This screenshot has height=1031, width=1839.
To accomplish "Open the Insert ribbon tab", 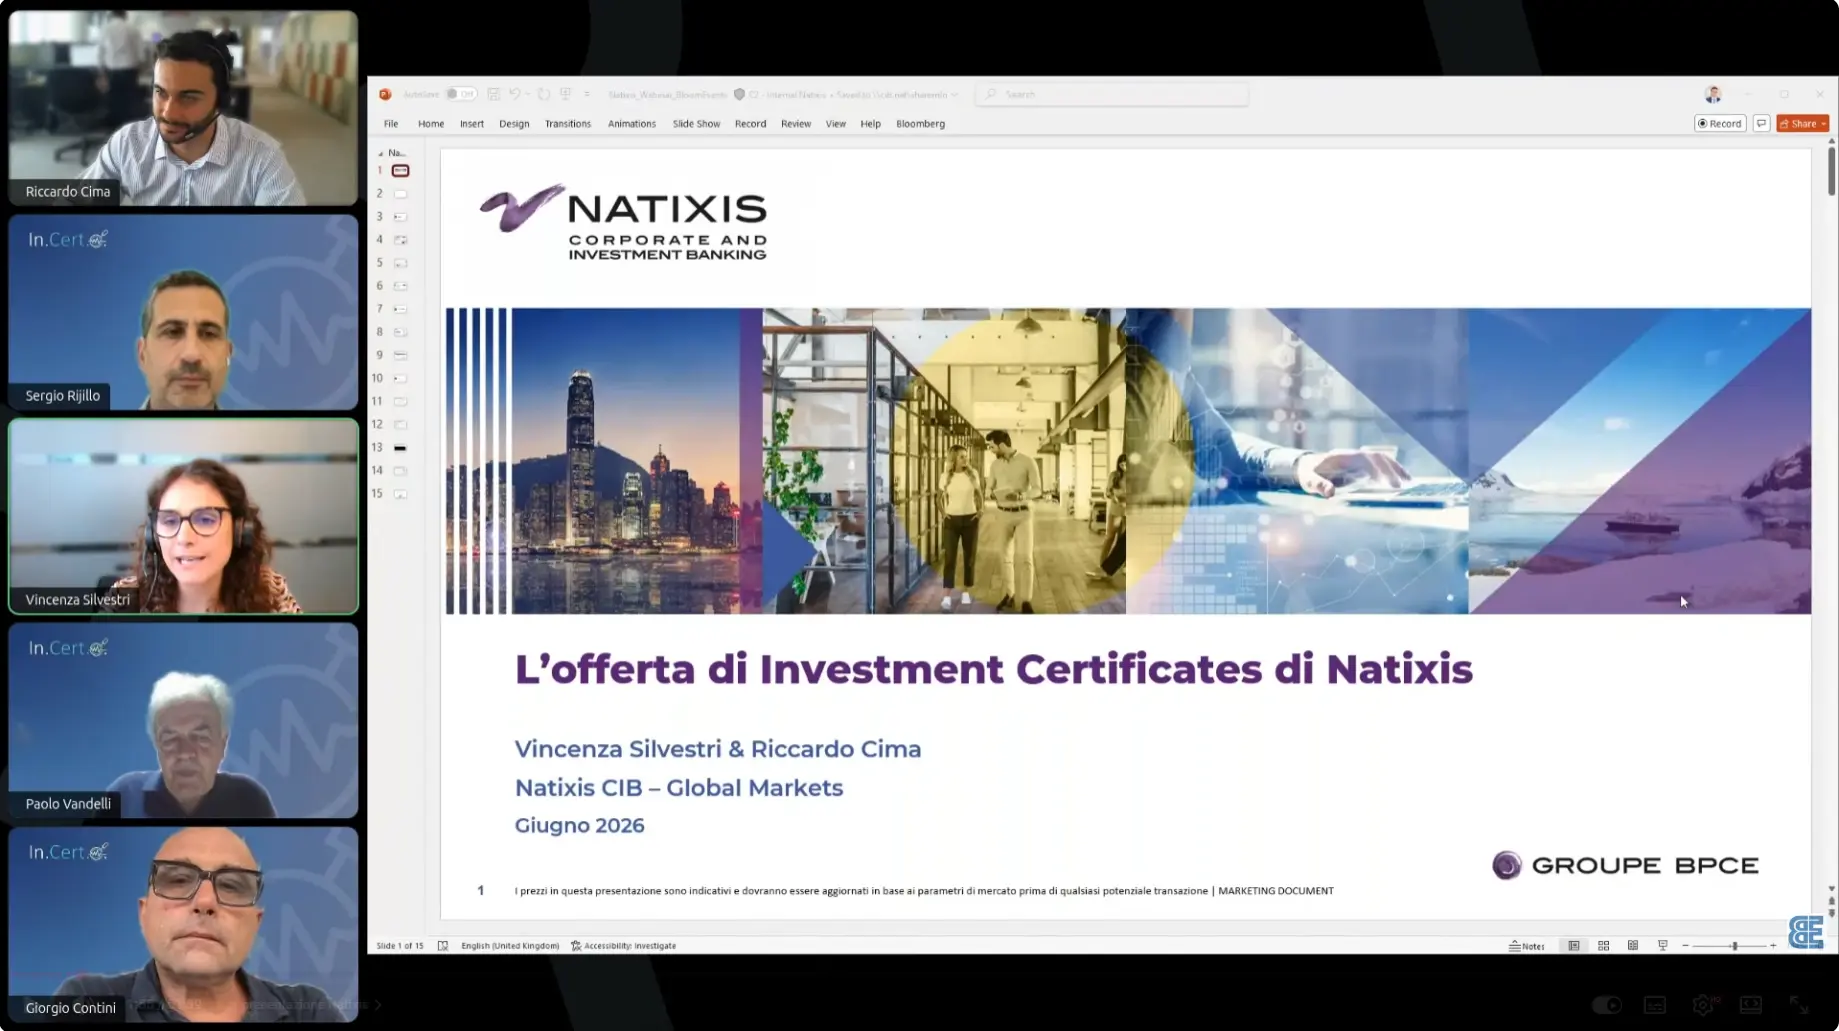I will click(472, 124).
